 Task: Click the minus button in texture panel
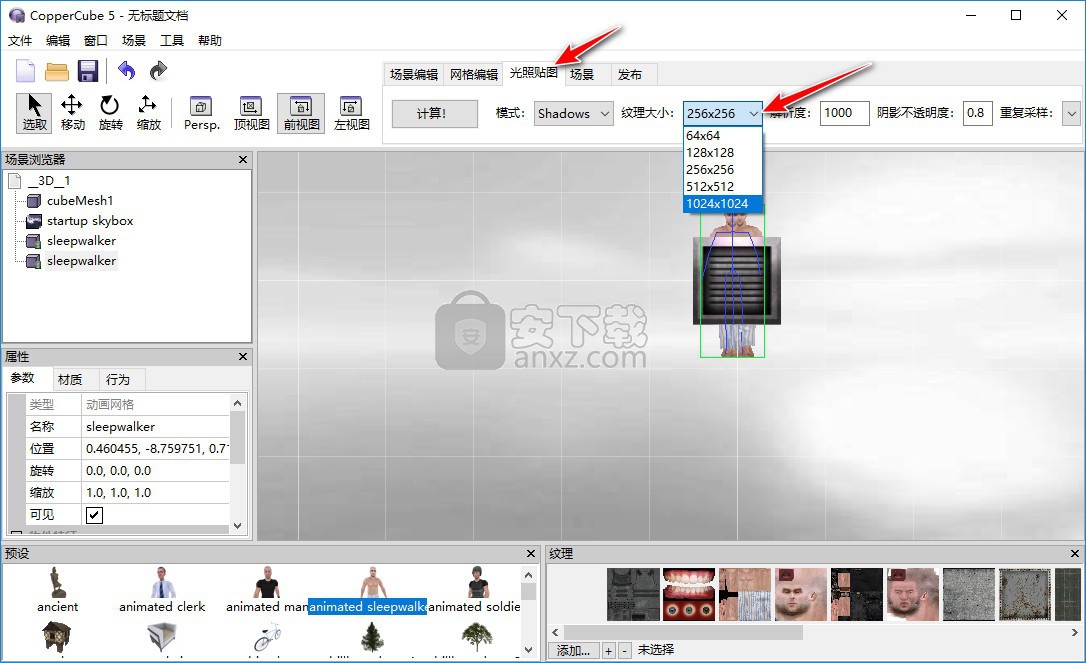[x=624, y=651]
